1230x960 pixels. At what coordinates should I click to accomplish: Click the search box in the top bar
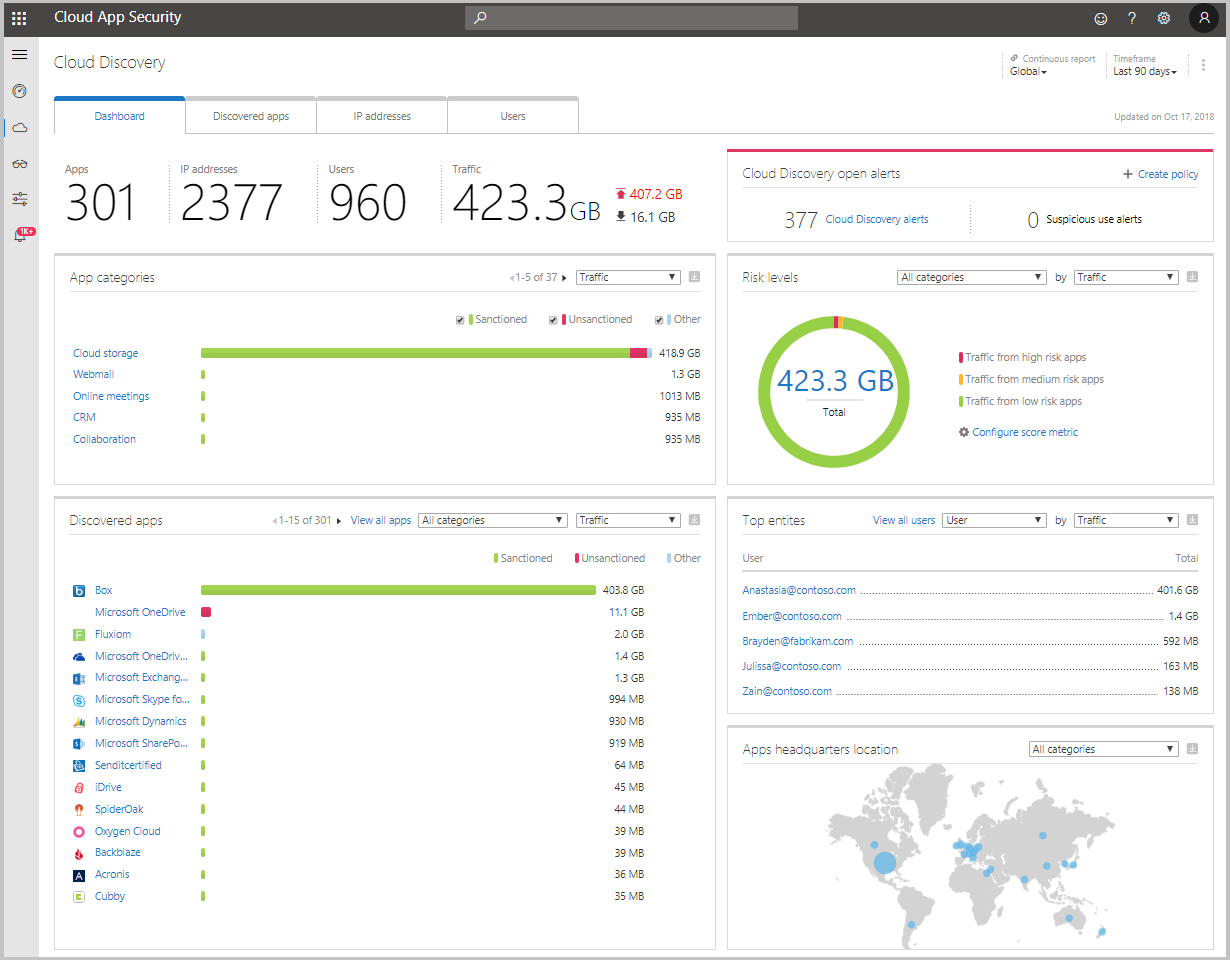[630, 17]
